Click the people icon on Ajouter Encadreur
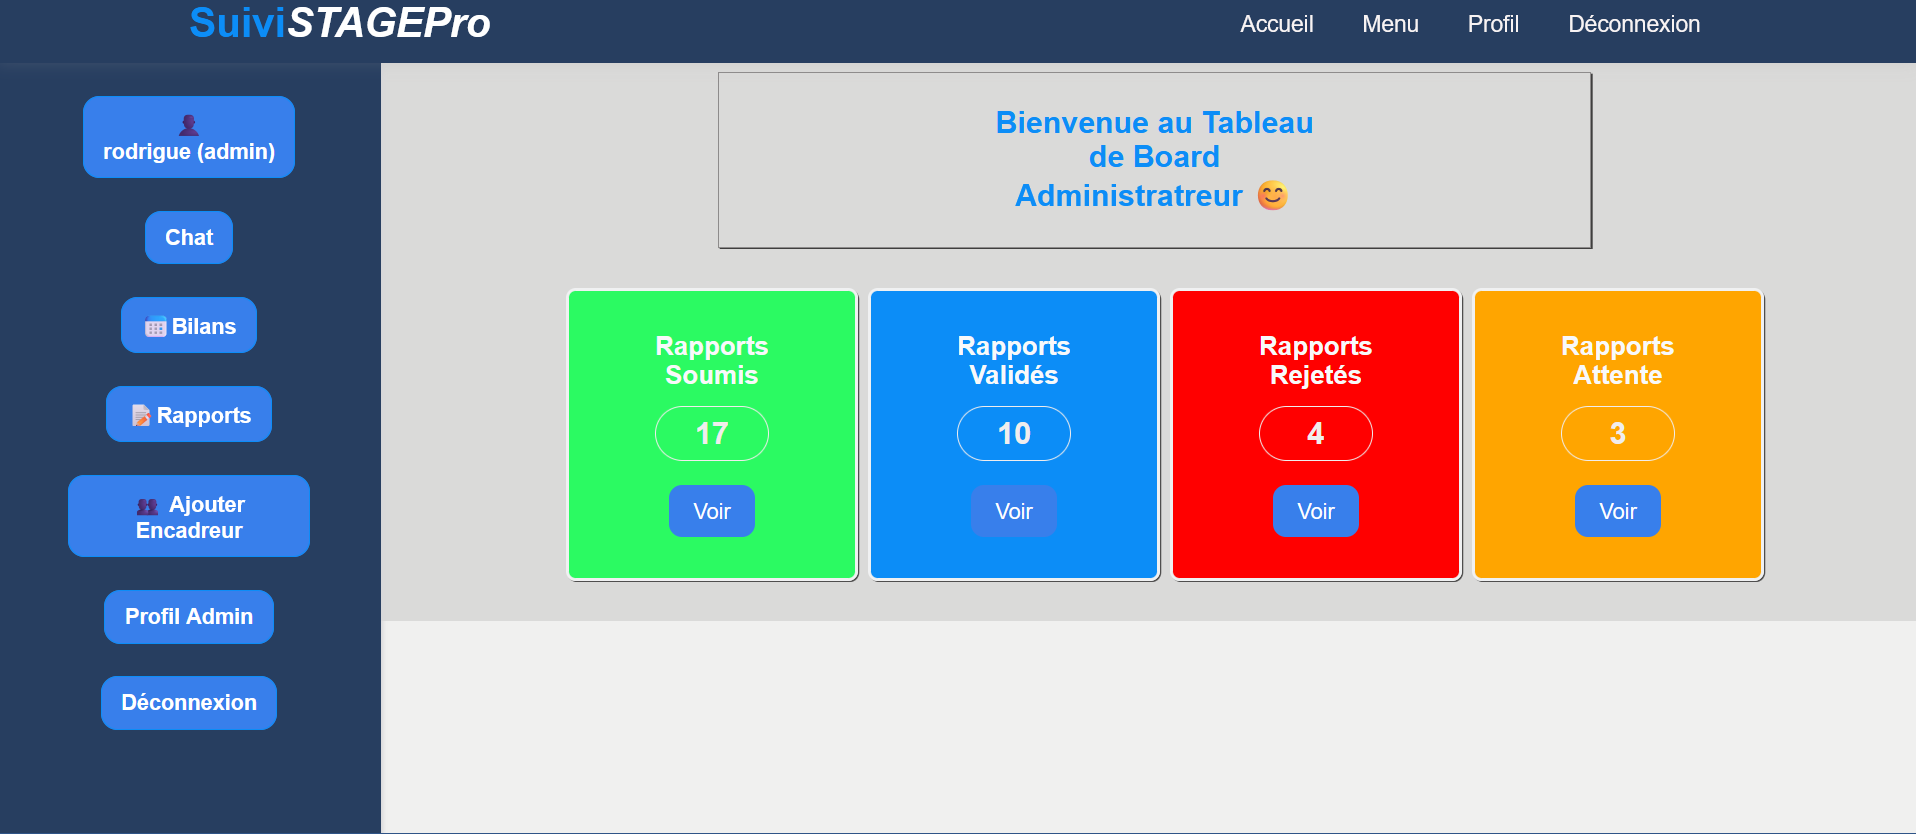The width and height of the screenshot is (1916, 834). tap(148, 506)
